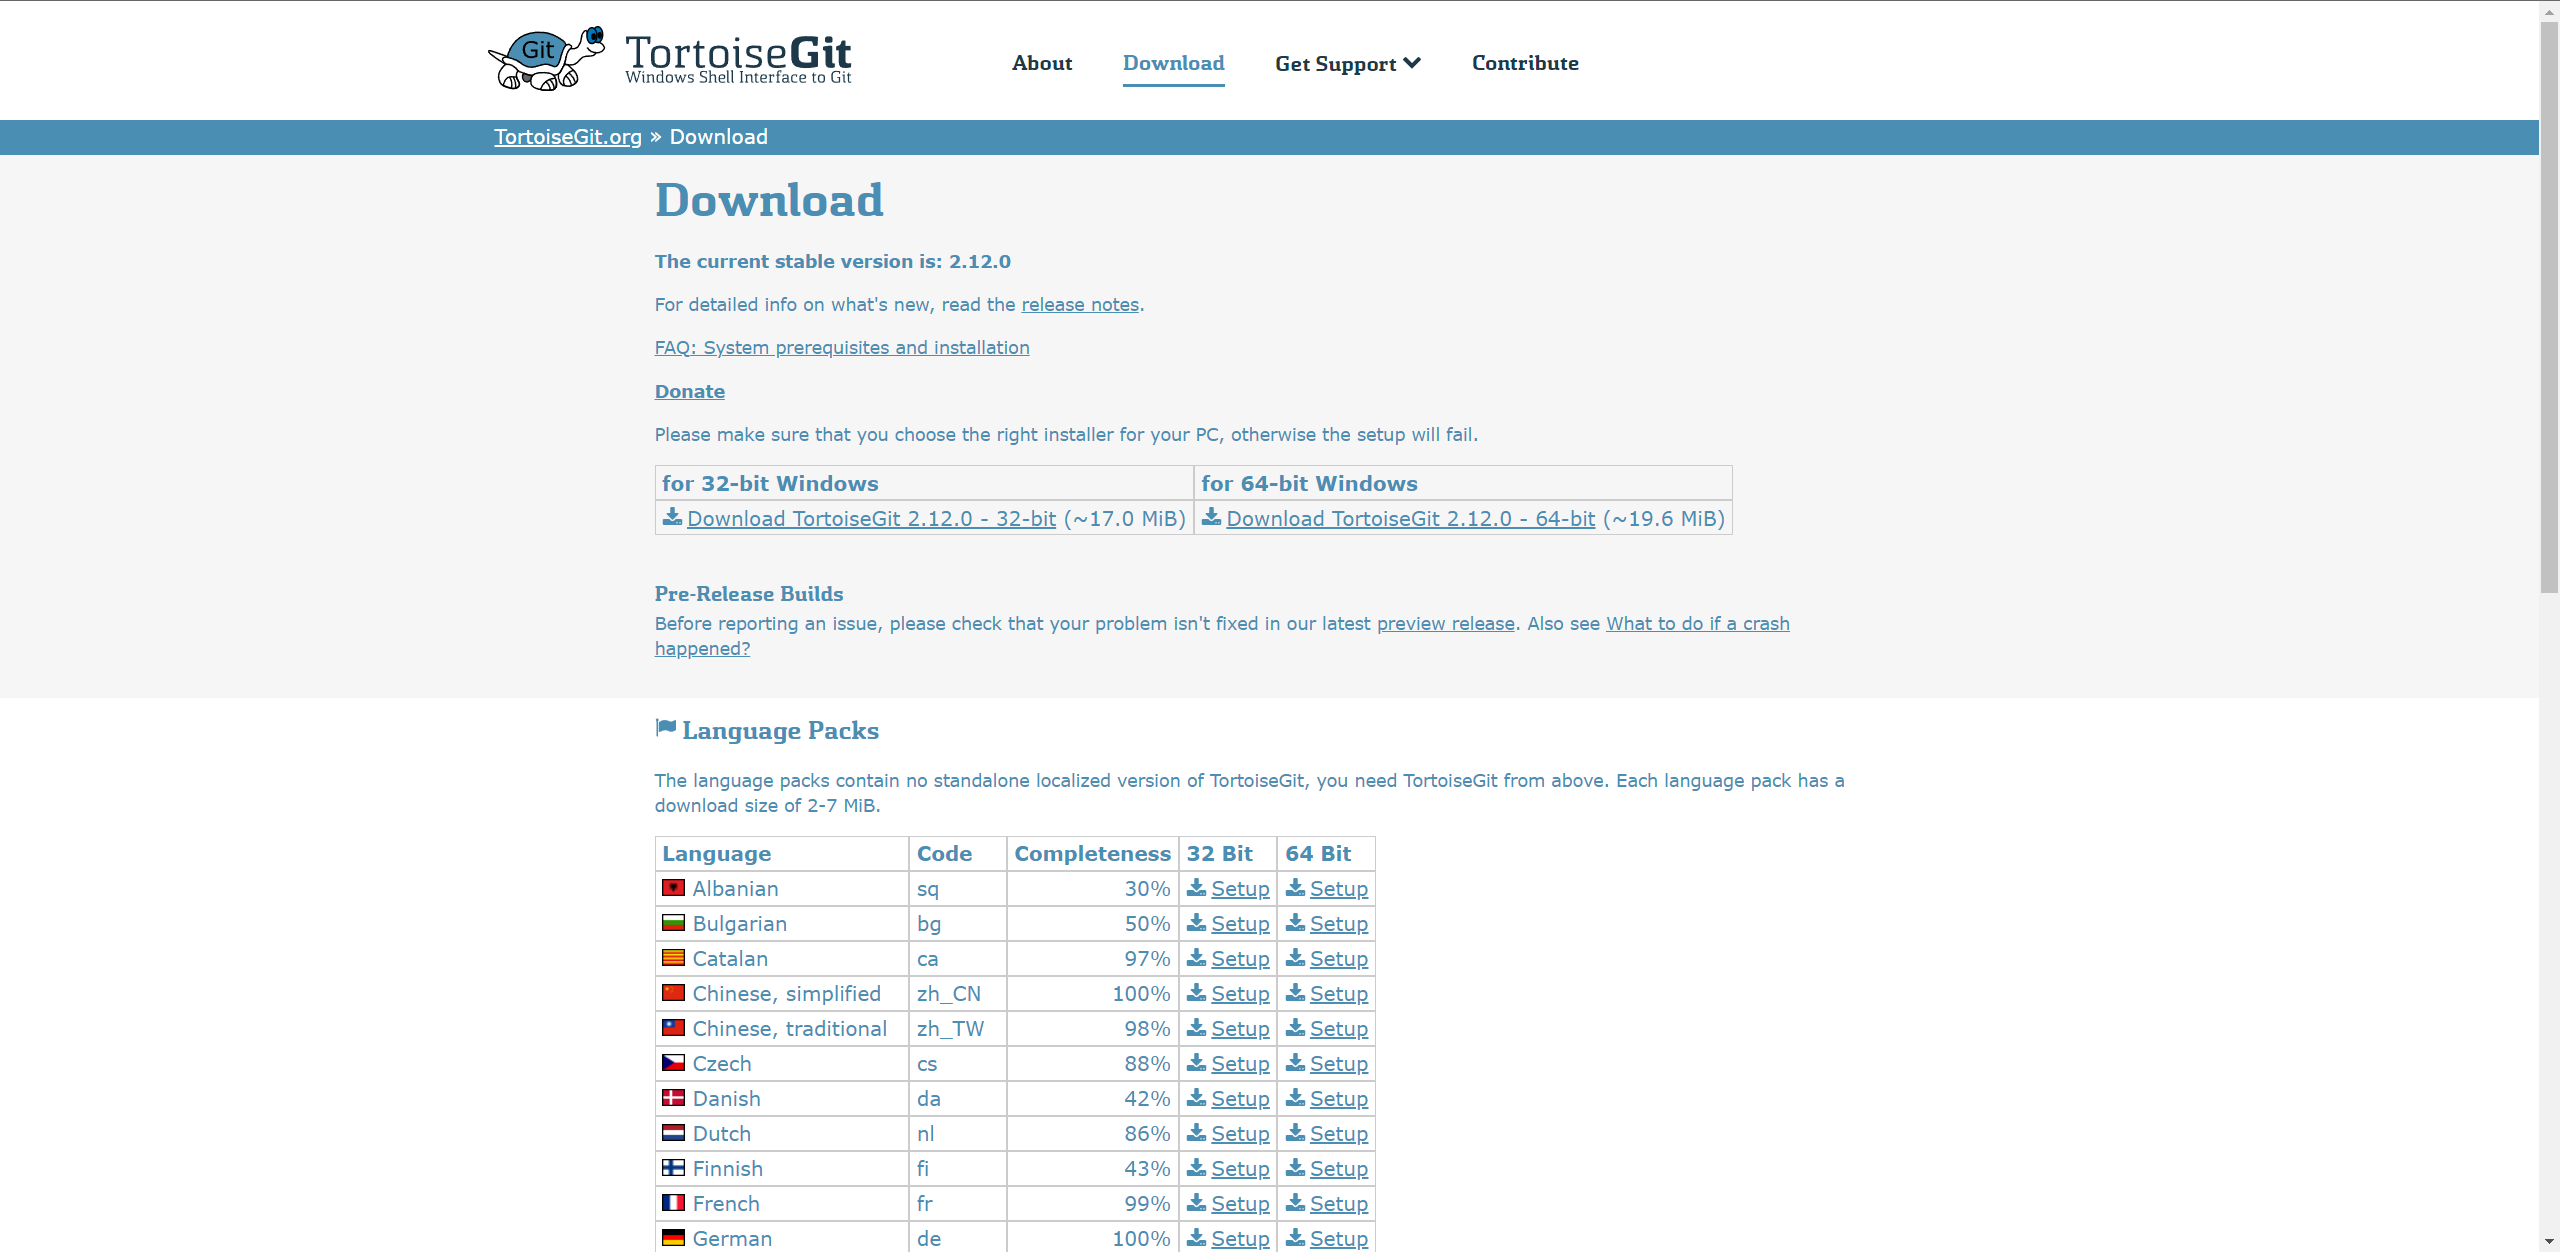Screen dimensions: 2560x1252
Task: Click Albanian 32 Bit download icon
Action: [x=1197, y=887]
